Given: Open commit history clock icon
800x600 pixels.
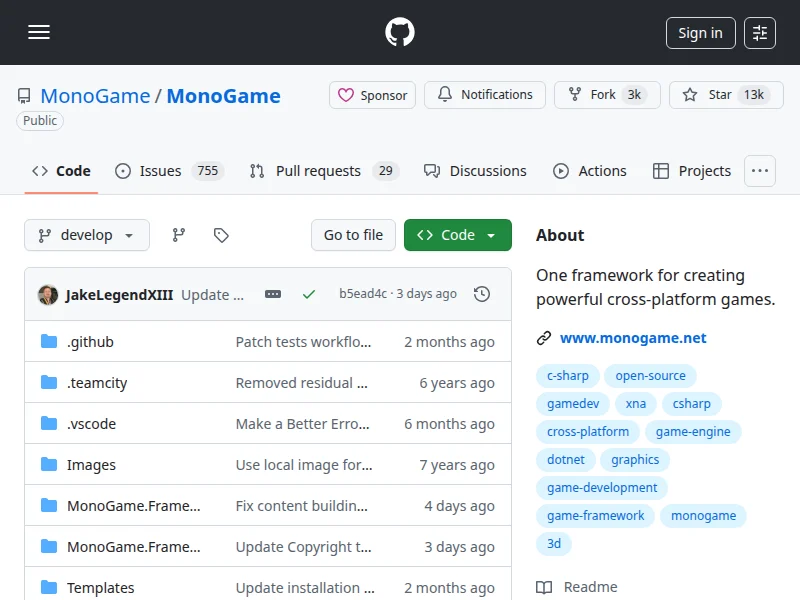Looking at the screenshot, I should click(x=482, y=294).
